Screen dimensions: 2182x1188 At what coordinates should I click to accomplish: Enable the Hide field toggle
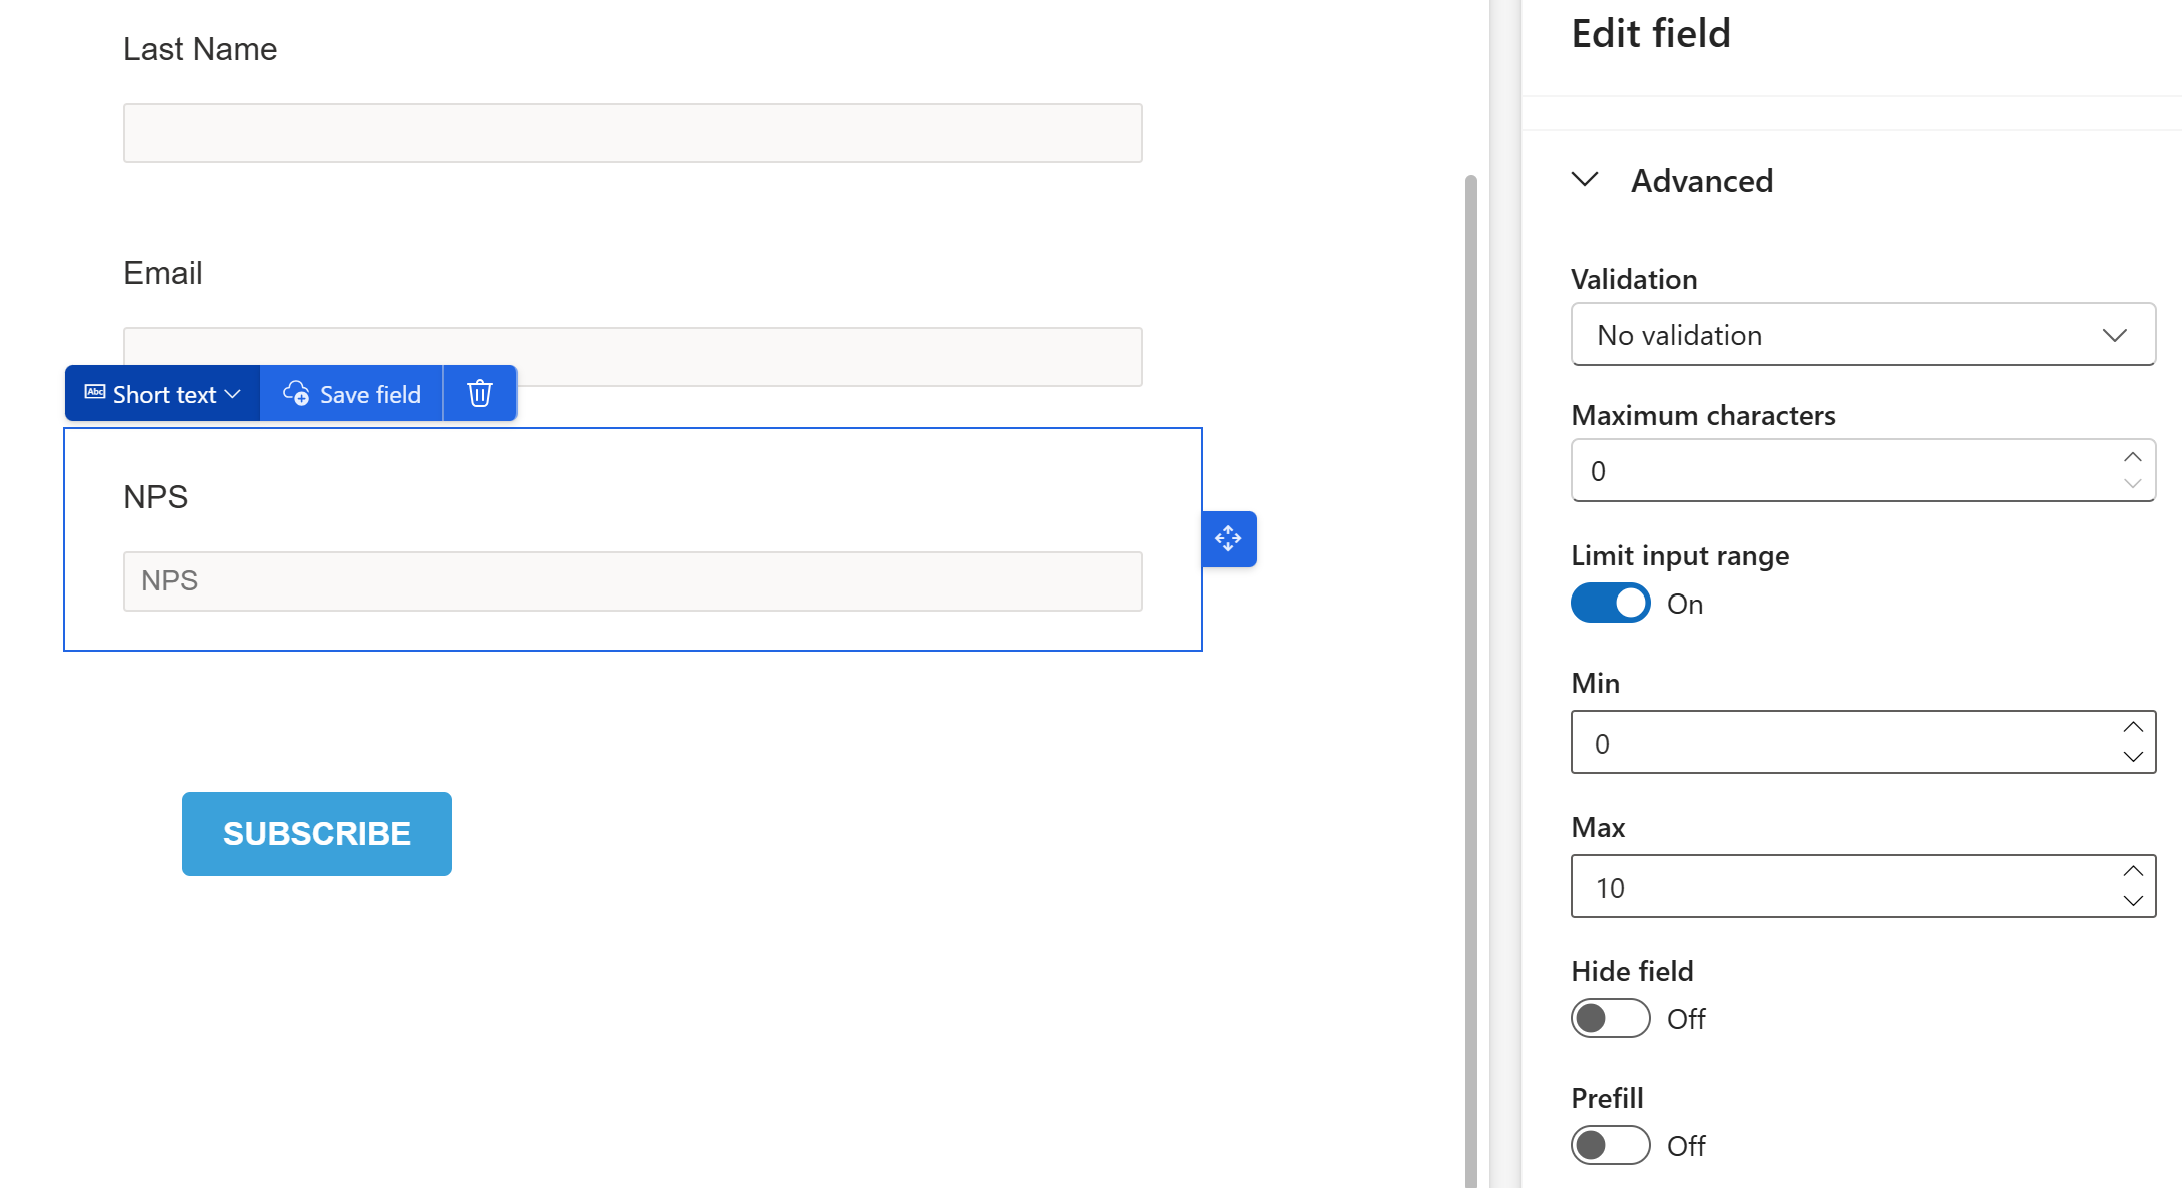[1610, 1018]
